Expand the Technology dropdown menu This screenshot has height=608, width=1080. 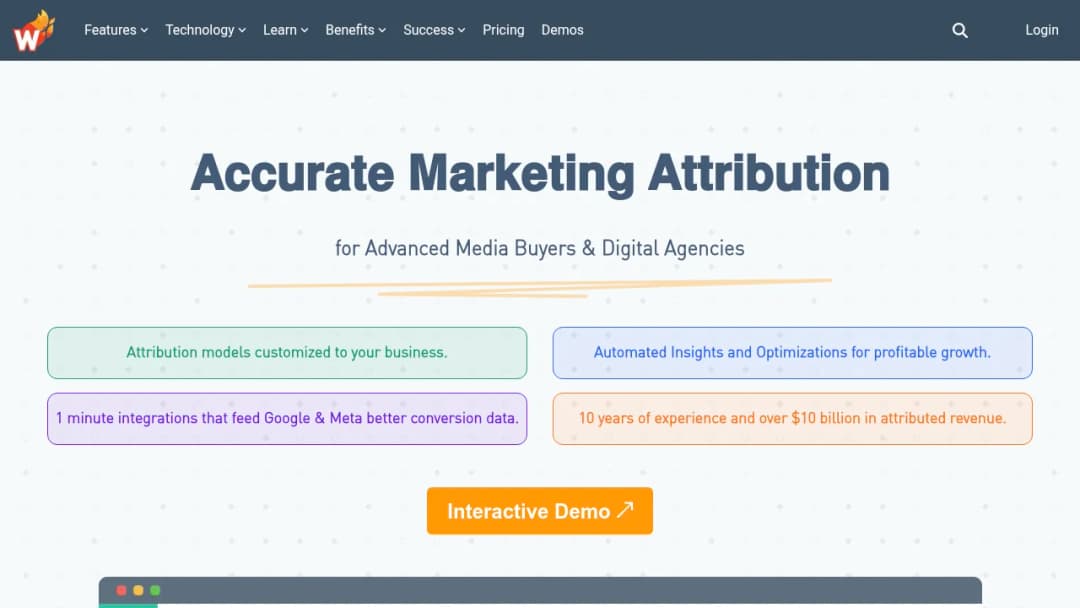(205, 30)
